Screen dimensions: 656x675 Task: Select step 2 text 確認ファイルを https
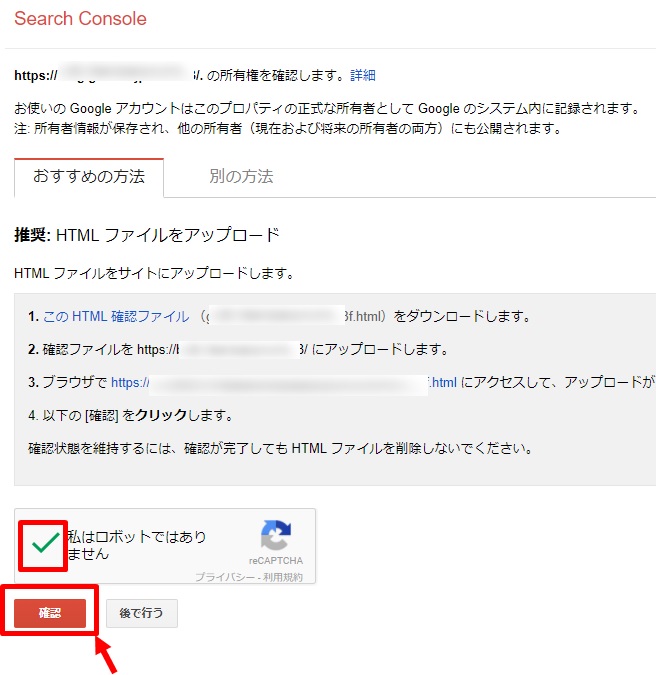pyautogui.click(x=238, y=349)
